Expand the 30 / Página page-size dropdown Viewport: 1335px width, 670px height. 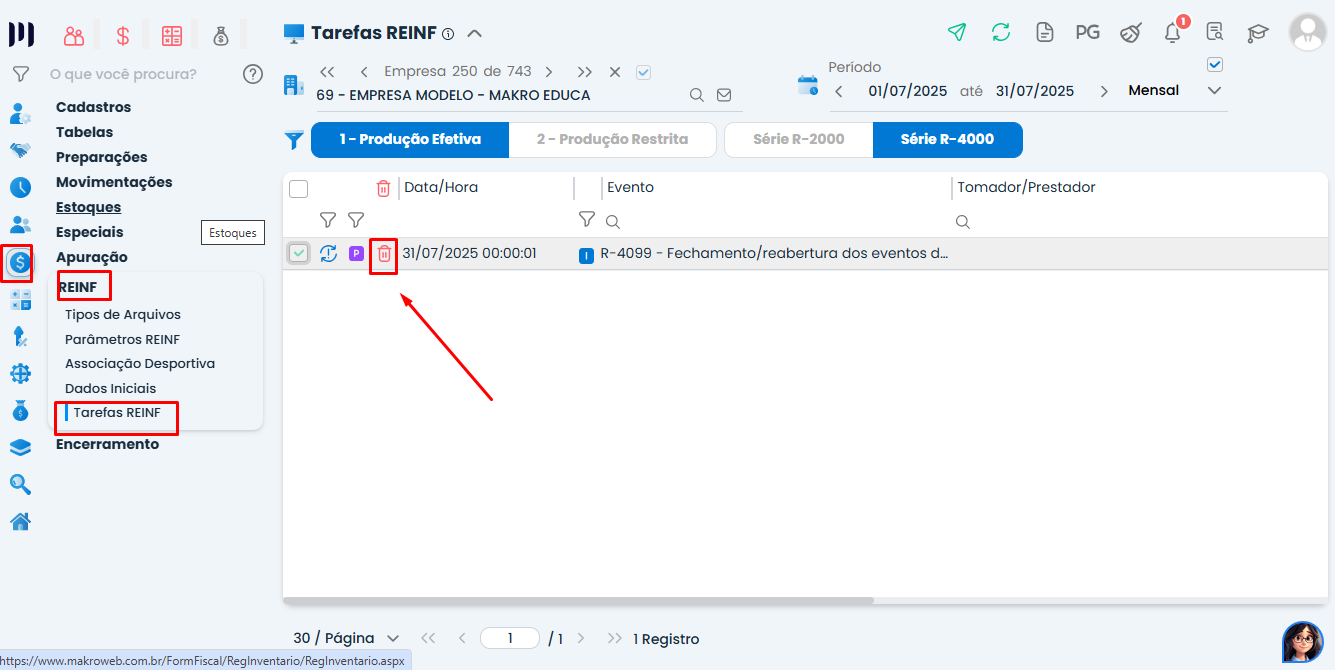tap(346, 638)
